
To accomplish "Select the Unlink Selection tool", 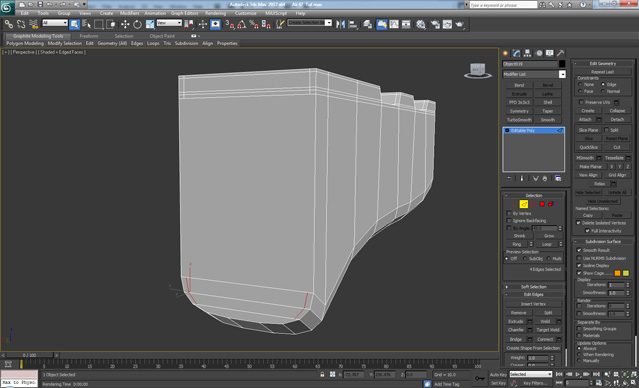I will [x=21, y=24].
